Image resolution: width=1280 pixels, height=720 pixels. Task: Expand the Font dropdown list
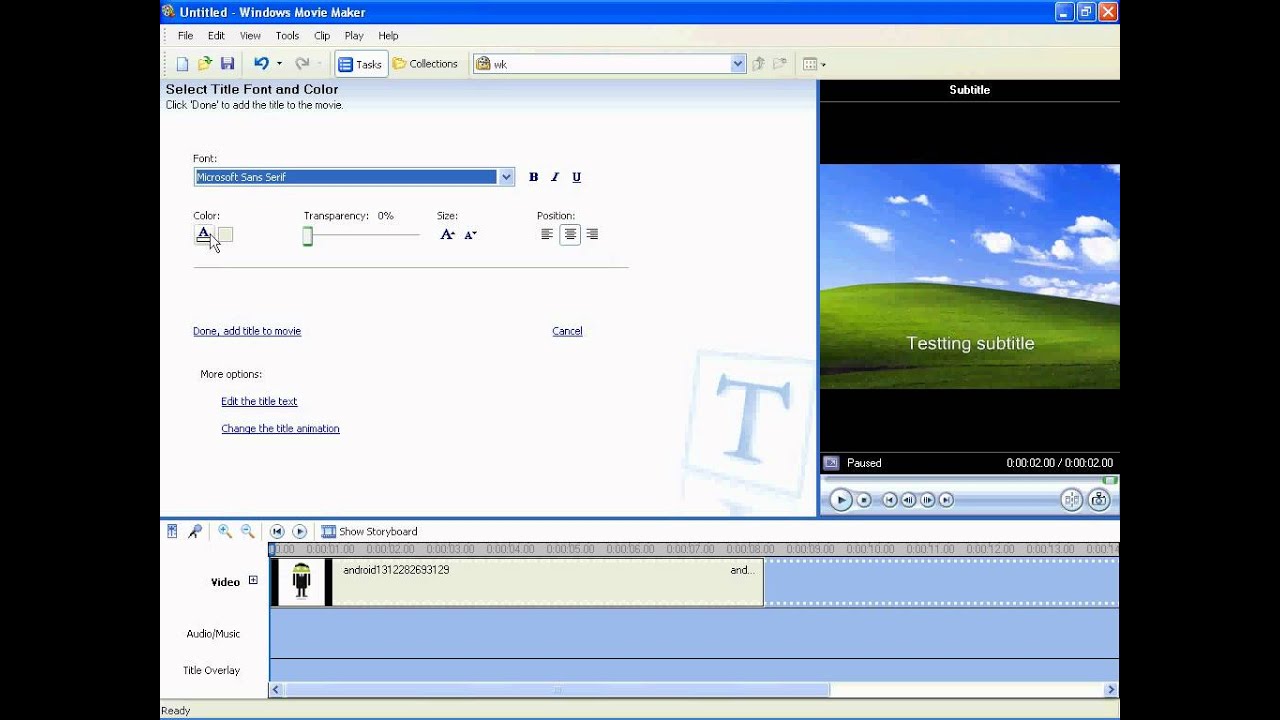click(x=506, y=177)
